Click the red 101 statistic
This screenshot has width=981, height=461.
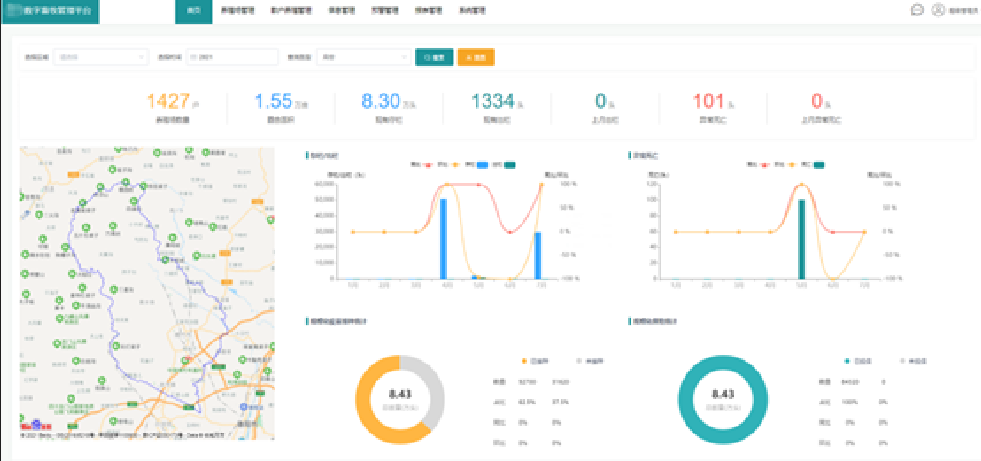point(709,101)
